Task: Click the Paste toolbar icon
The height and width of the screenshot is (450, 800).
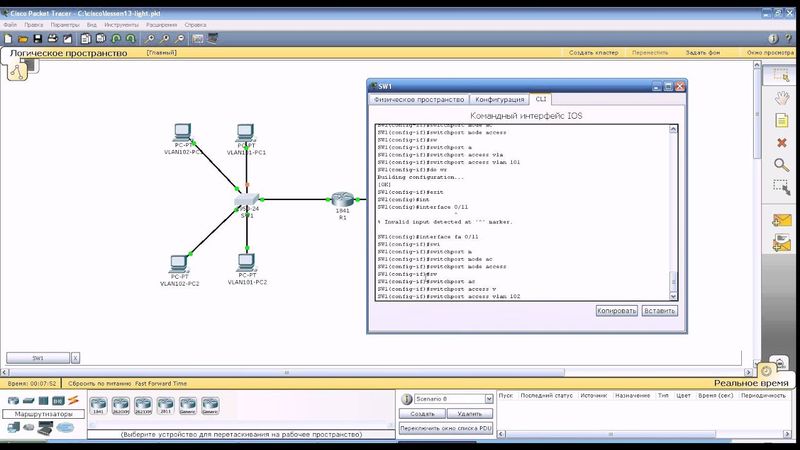Action: pyautogui.click(x=101, y=38)
